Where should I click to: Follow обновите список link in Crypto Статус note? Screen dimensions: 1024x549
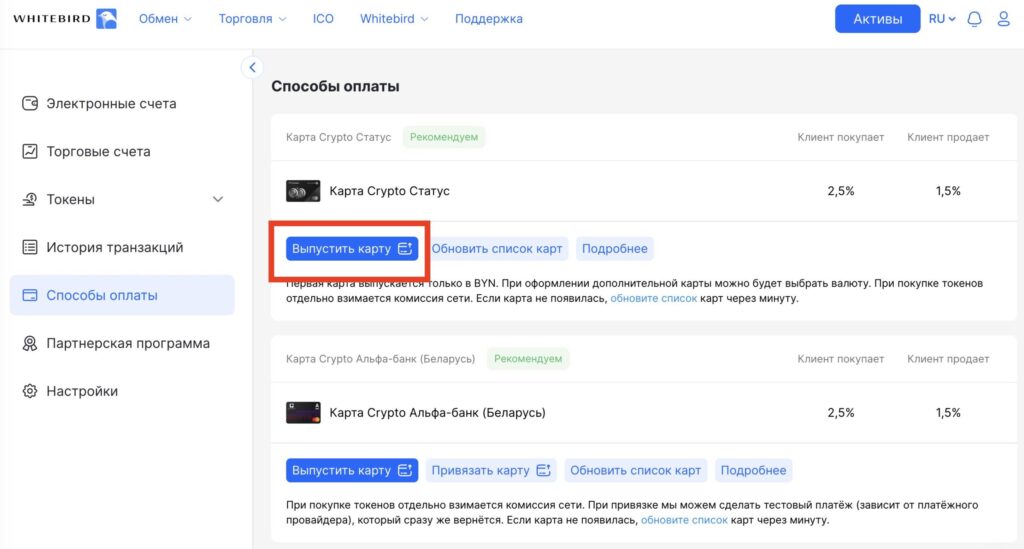[x=654, y=298]
